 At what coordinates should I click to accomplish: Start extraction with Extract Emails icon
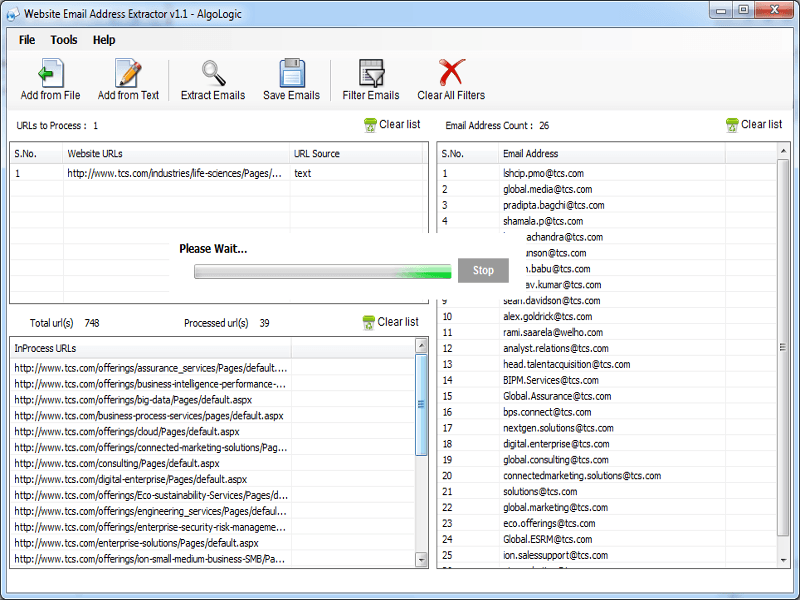(x=213, y=74)
